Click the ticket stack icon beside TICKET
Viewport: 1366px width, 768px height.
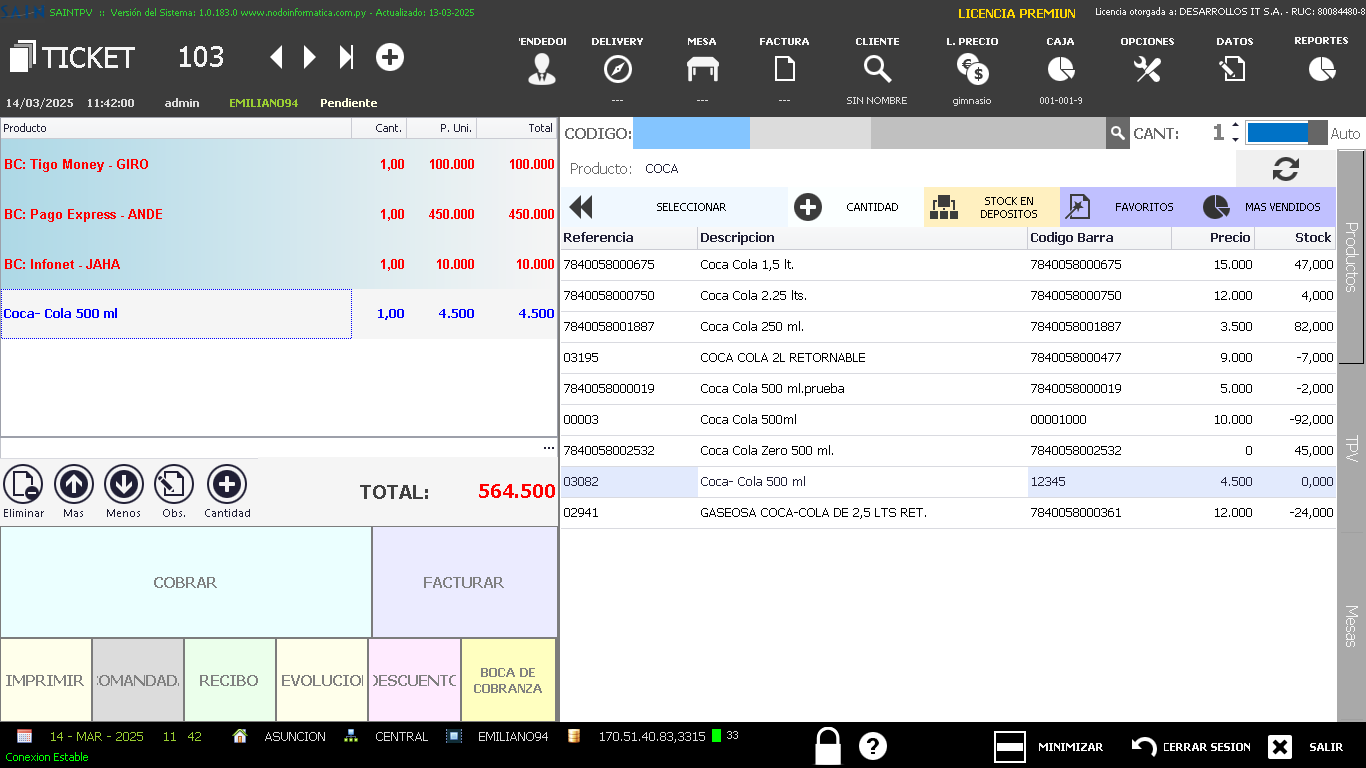pyautogui.click(x=22, y=57)
